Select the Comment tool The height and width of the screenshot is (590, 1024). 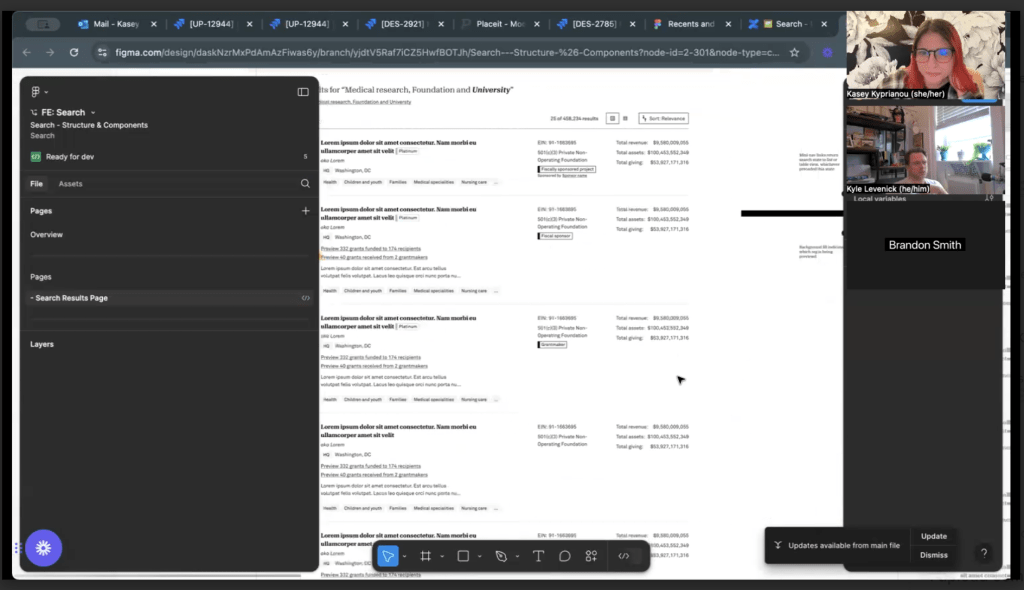[x=565, y=556]
